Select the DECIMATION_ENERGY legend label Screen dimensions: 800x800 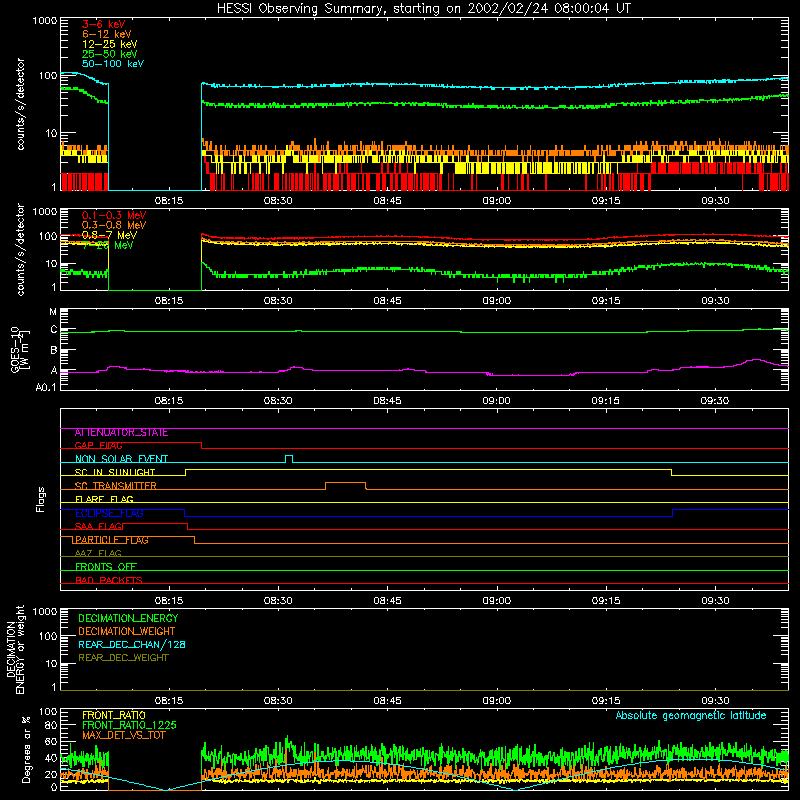pos(129,618)
